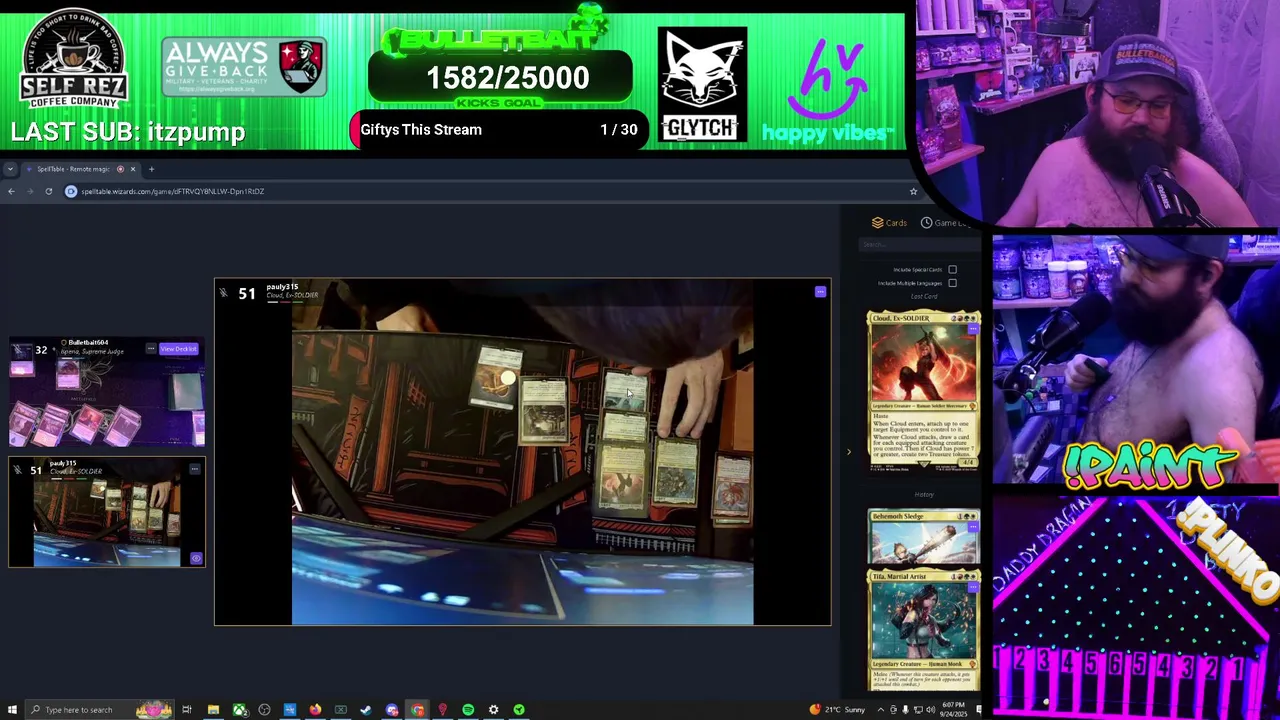Open options on Tifa, Martial Artist card

click(972, 587)
